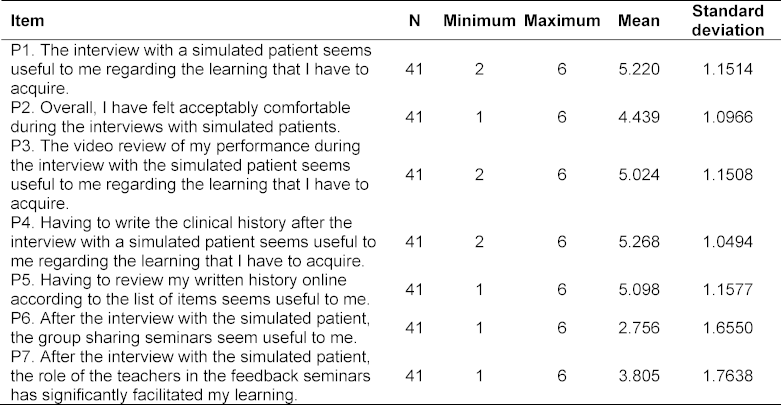Select the P1 simulated patient interview item

pos(191,69)
